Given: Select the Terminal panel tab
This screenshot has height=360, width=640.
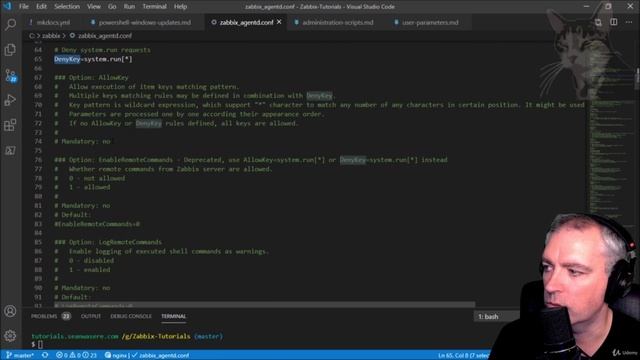Looking at the screenshot, I should (173, 316).
